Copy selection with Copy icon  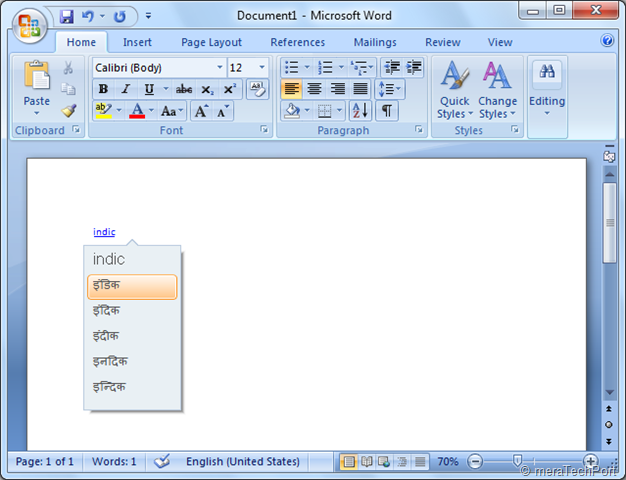click(x=68, y=89)
